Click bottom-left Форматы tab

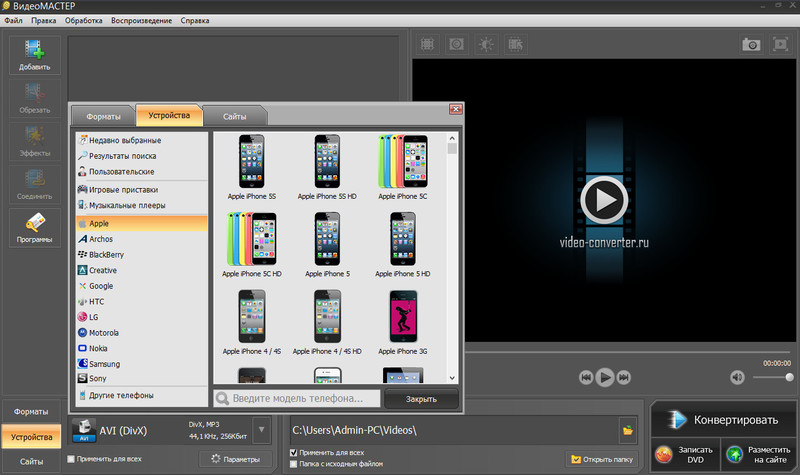coord(31,412)
